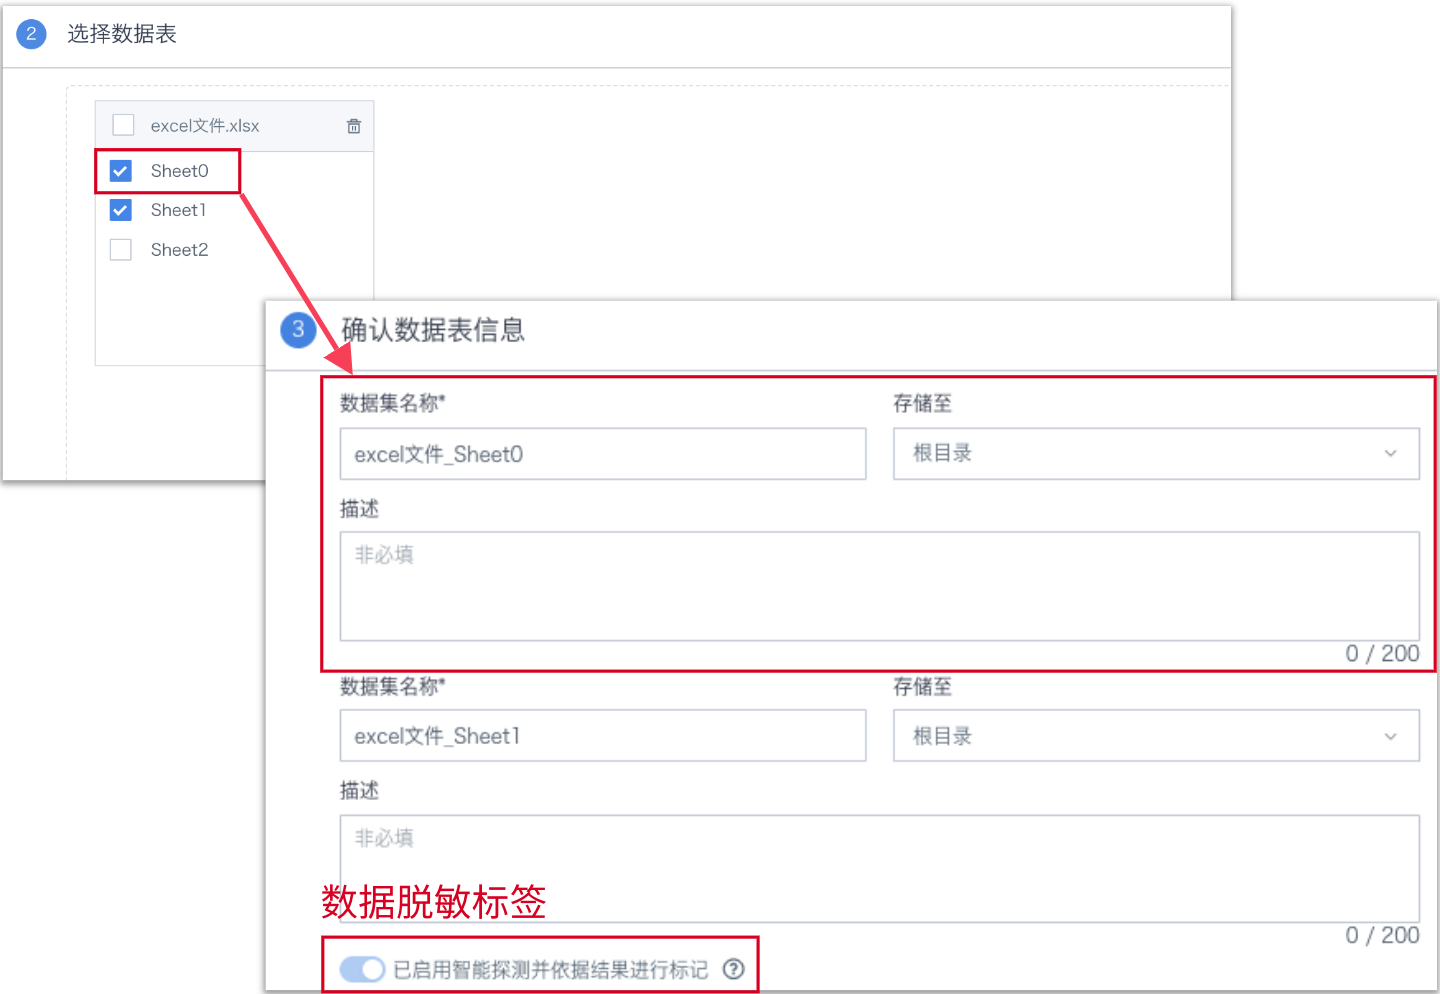1440x994 pixels.
Task: Click the trash icon beside excel文件.xlsx
Action: [353, 126]
